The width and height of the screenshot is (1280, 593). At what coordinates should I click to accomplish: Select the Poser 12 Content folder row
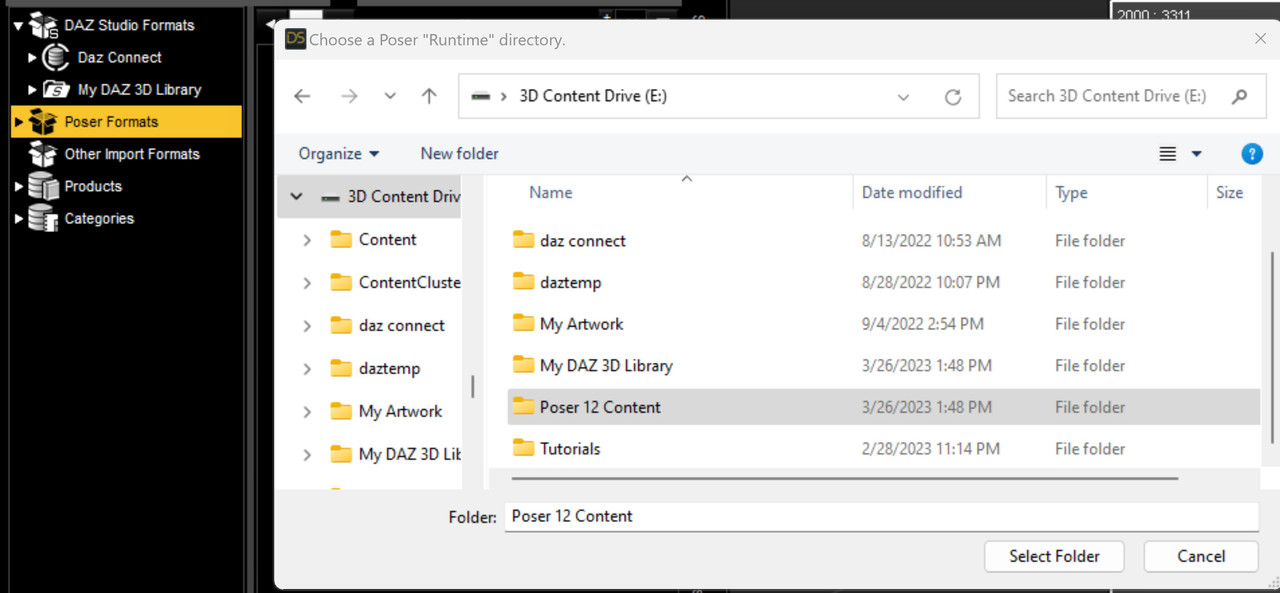pos(884,407)
